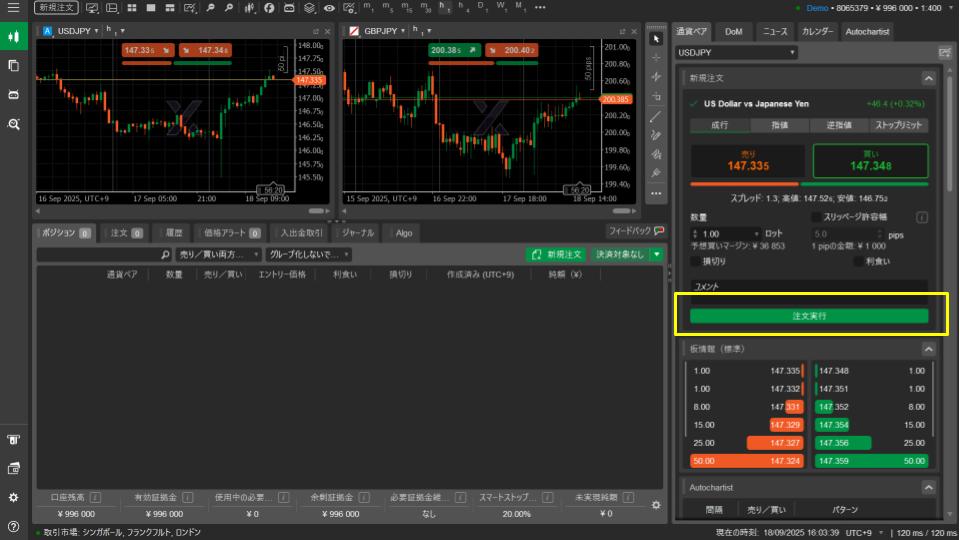Select the 逆指値 order type tab

tap(839, 126)
